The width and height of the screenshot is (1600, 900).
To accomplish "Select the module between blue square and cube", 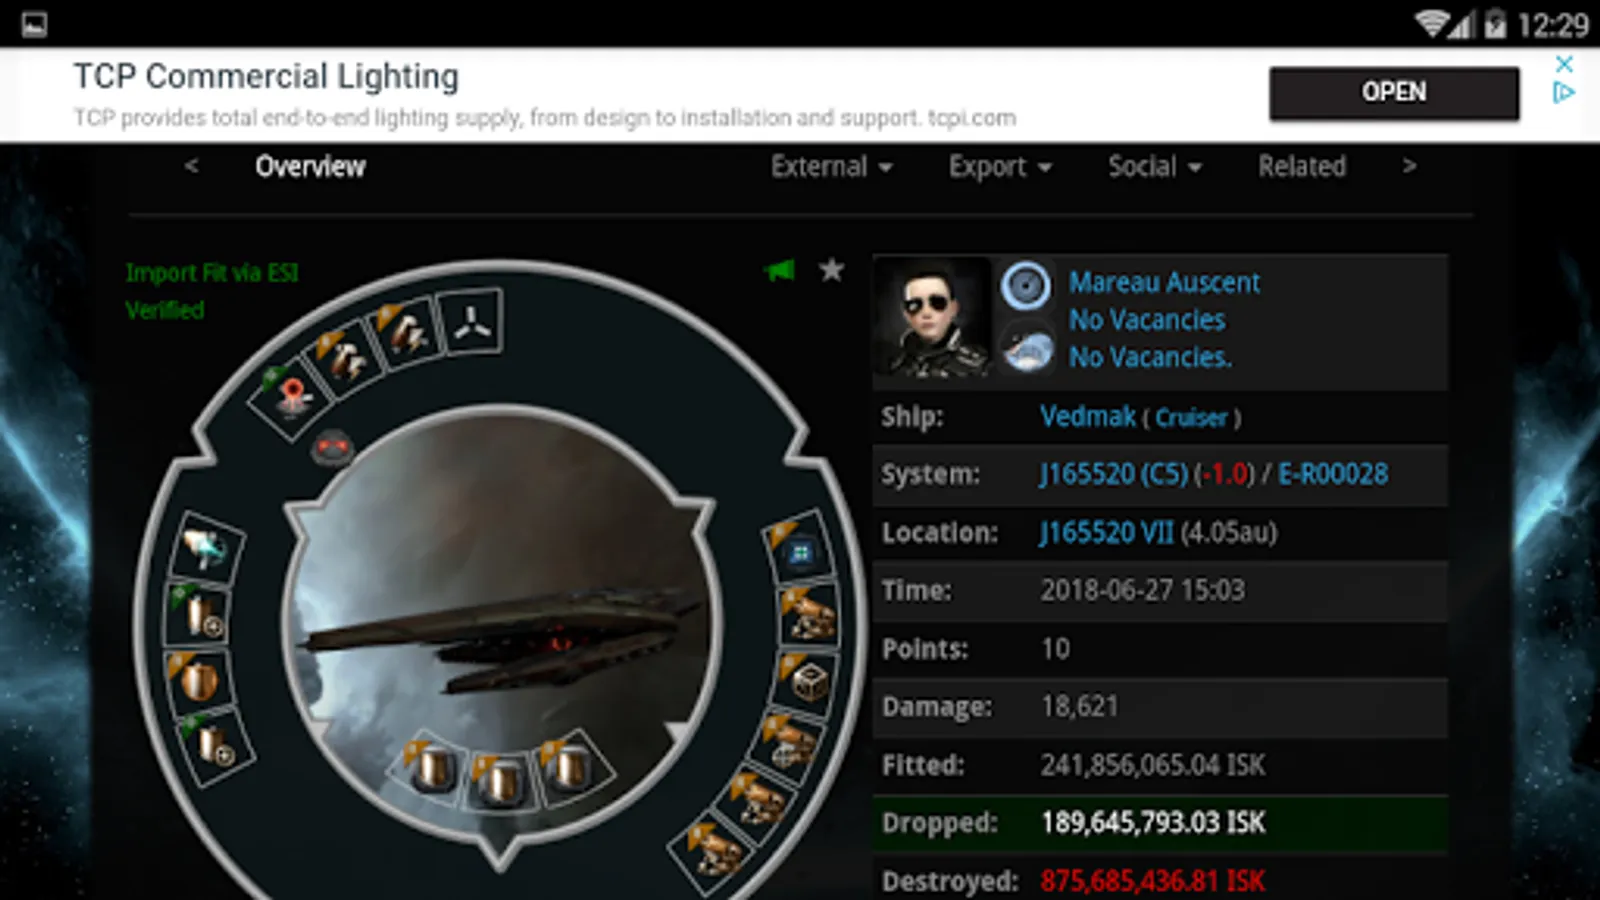I will pos(807,616).
